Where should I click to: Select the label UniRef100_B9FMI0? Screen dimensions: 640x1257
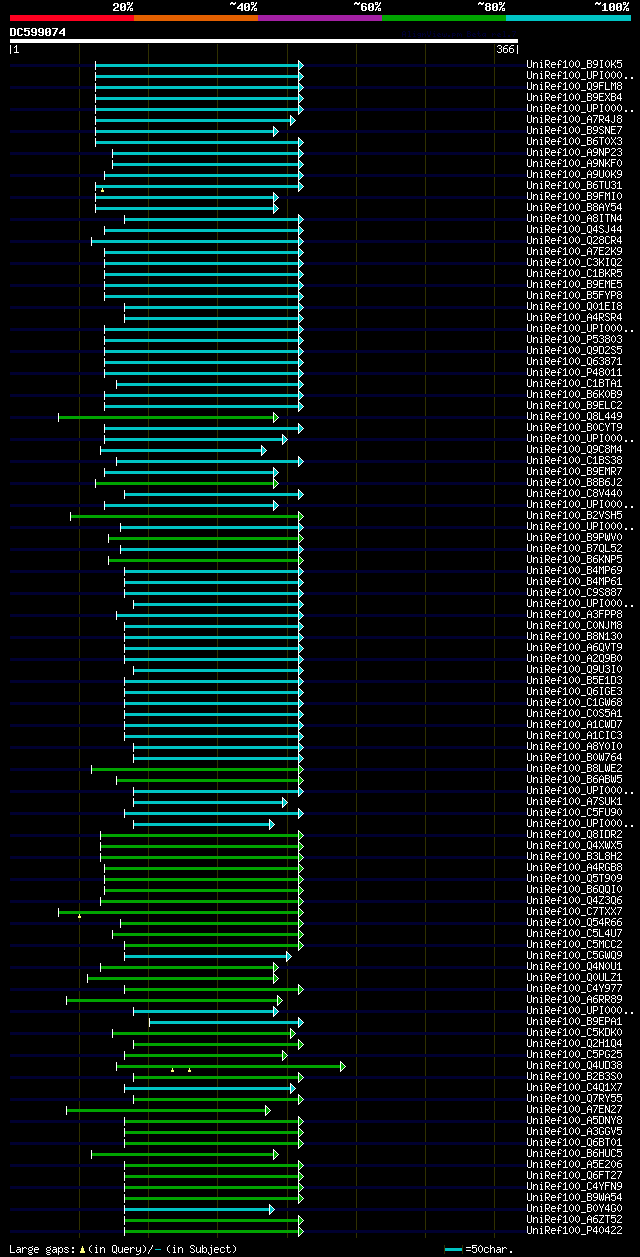pyautogui.click(x=574, y=196)
